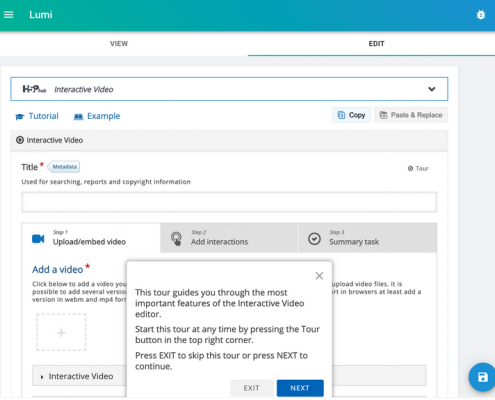Select the Step 1 Upload/embed video tab
Viewport: 495px width, 400px height.
coord(91,238)
